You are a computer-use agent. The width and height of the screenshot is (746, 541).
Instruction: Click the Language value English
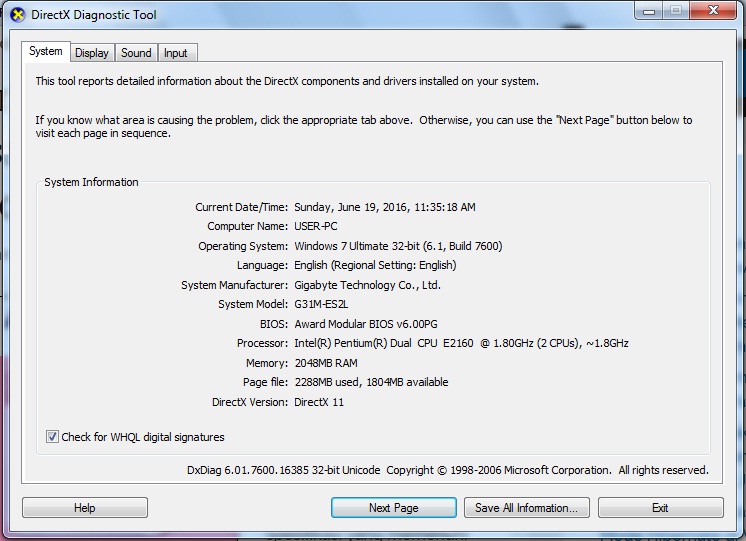[x=375, y=265]
